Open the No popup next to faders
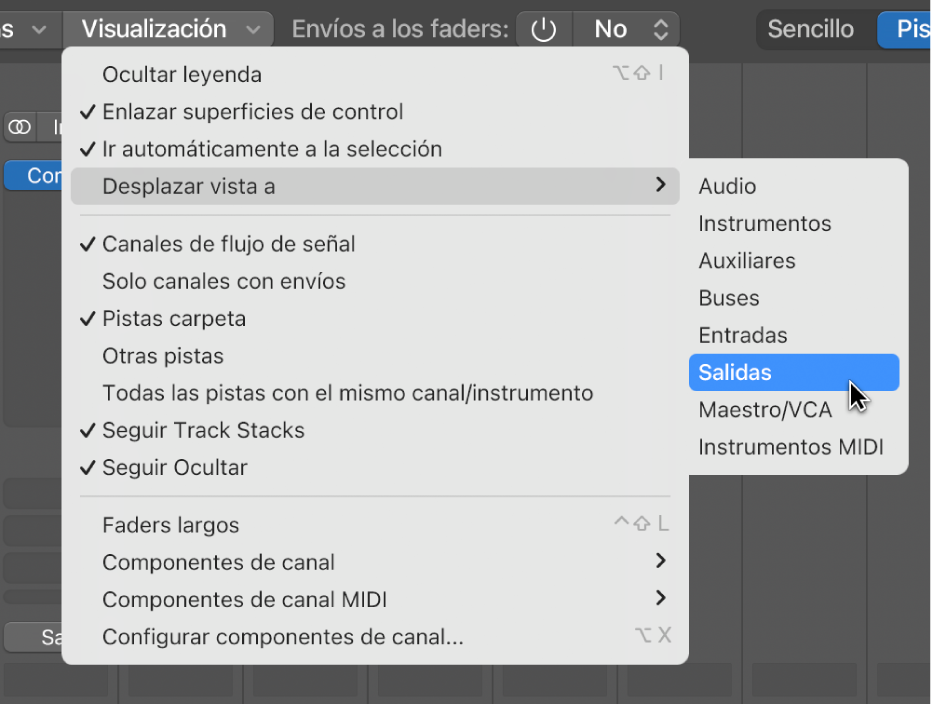Viewport: 931px width, 705px height. point(626,30)
